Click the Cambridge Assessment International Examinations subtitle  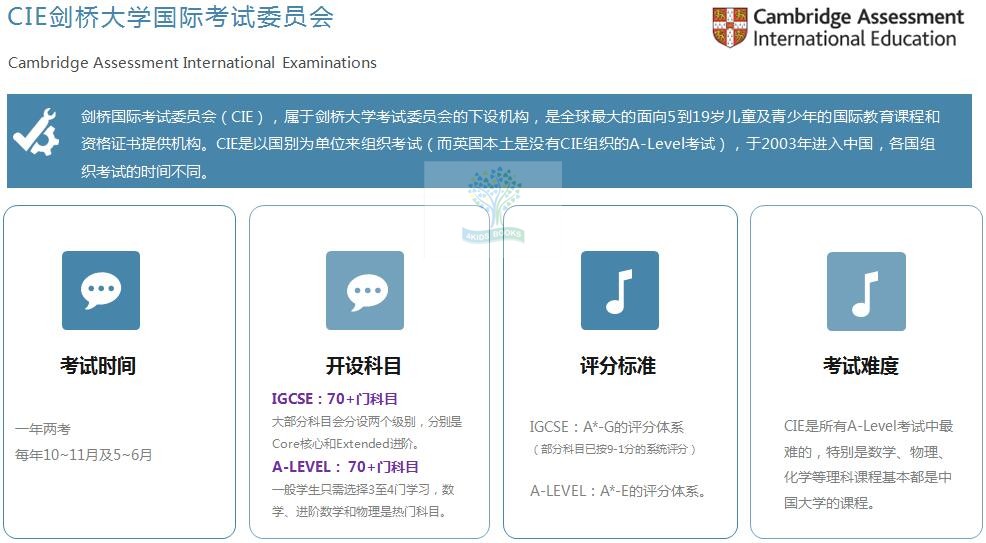coord(192,63)
